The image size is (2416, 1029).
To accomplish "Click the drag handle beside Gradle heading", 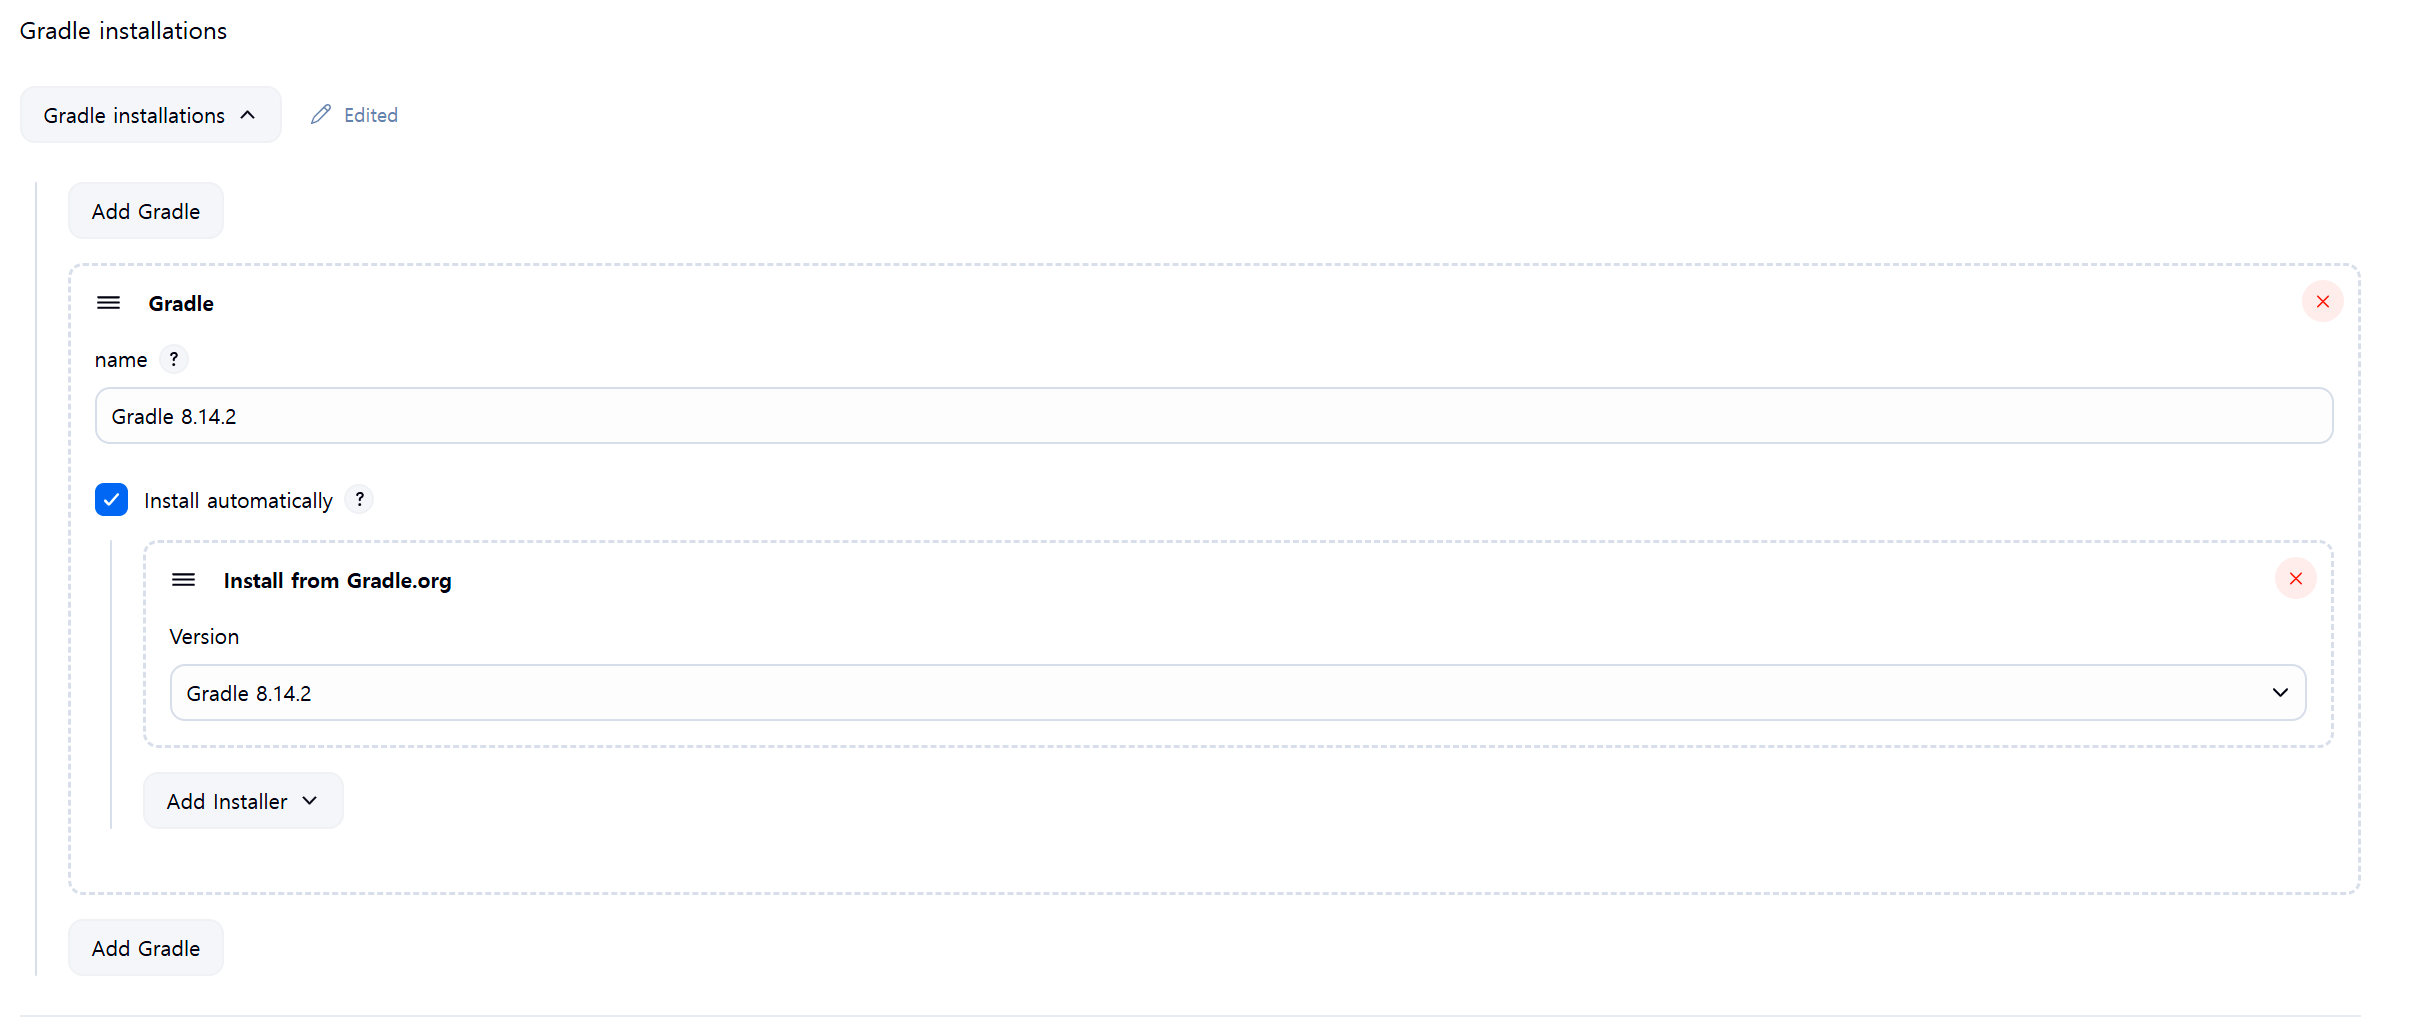I will 108,303.
